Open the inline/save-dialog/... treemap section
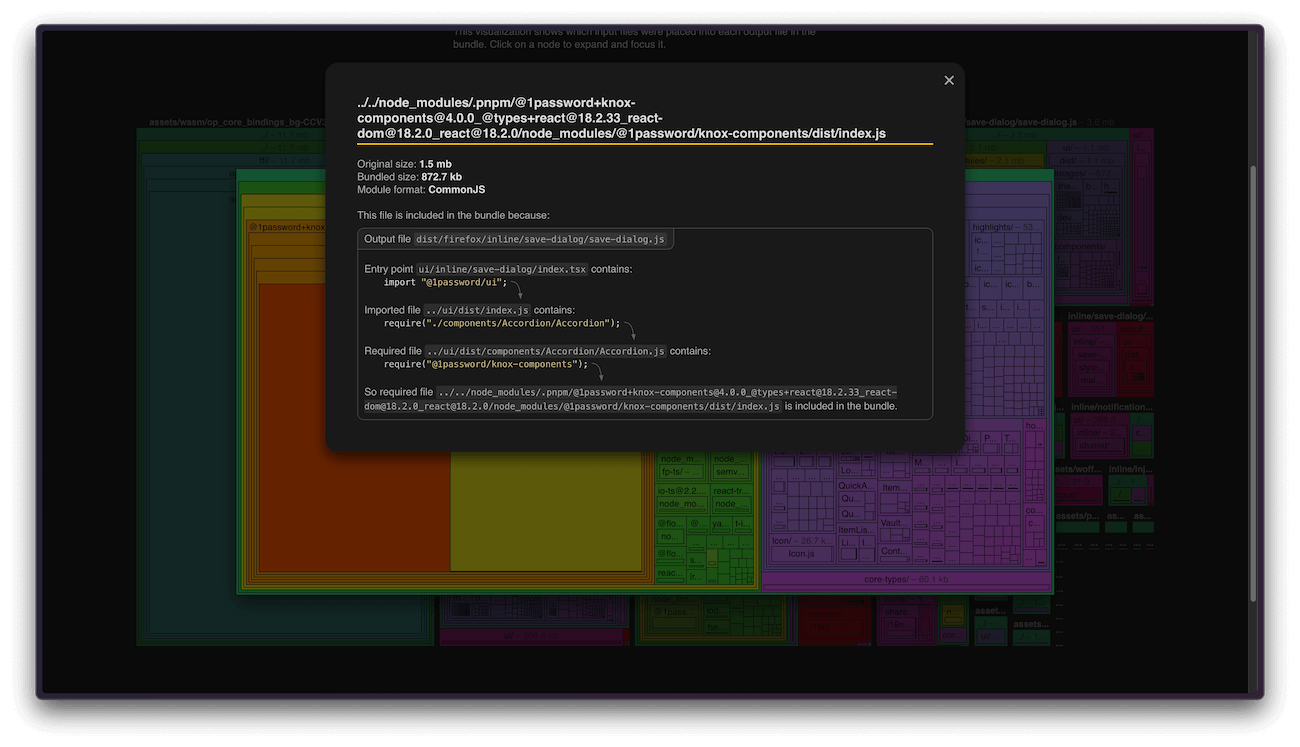 pos(1111,314)
